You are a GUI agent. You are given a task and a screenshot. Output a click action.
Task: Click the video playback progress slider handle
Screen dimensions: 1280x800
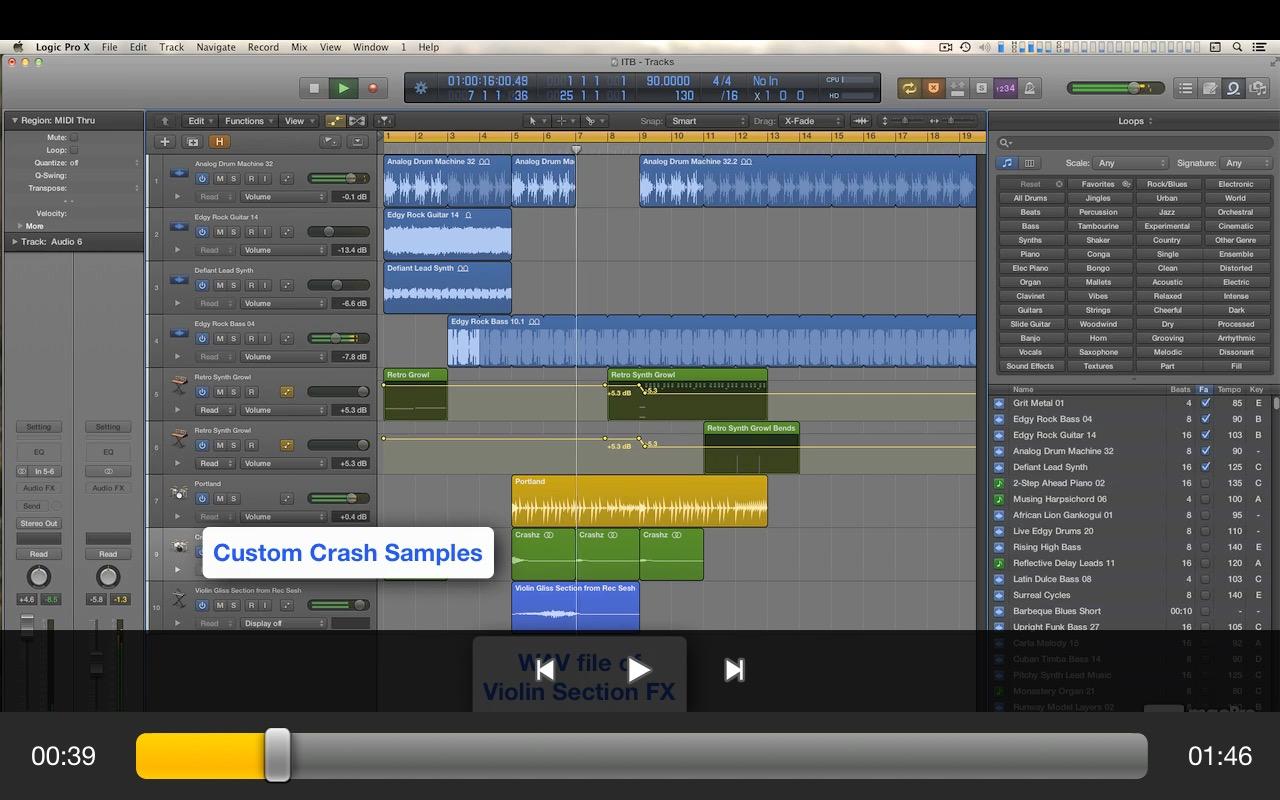[x=277, y=755]
